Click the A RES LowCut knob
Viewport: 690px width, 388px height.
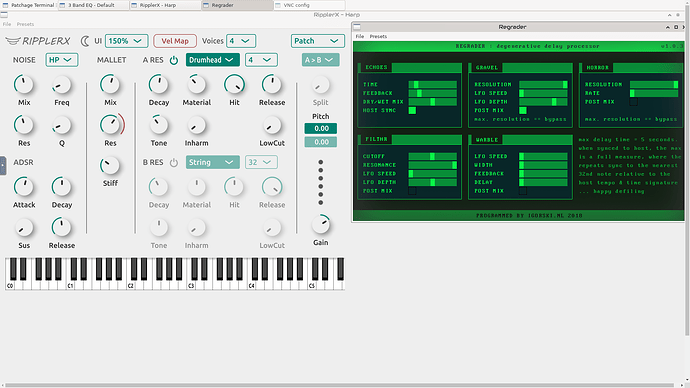(x=272, y=125)
